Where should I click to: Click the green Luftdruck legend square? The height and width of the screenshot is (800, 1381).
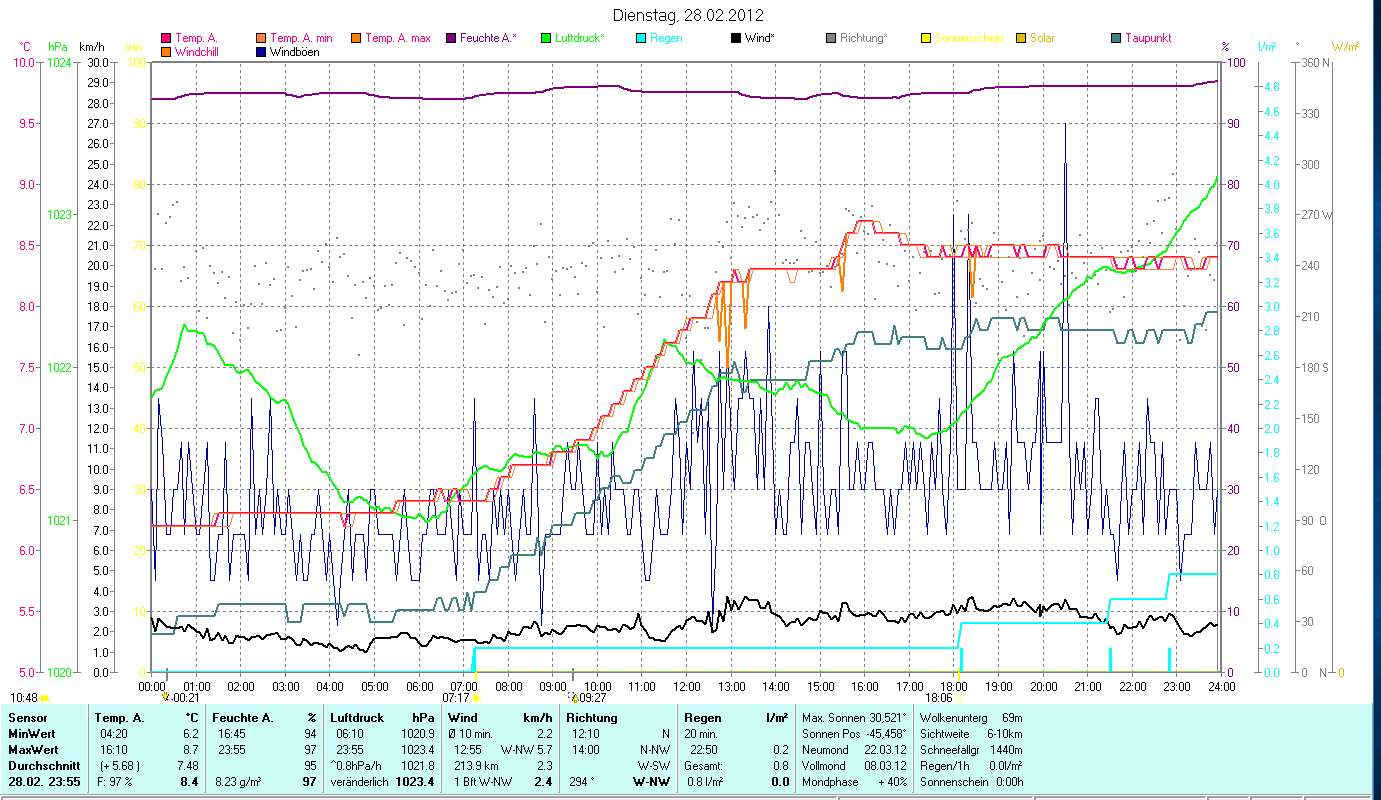(546, 38)
